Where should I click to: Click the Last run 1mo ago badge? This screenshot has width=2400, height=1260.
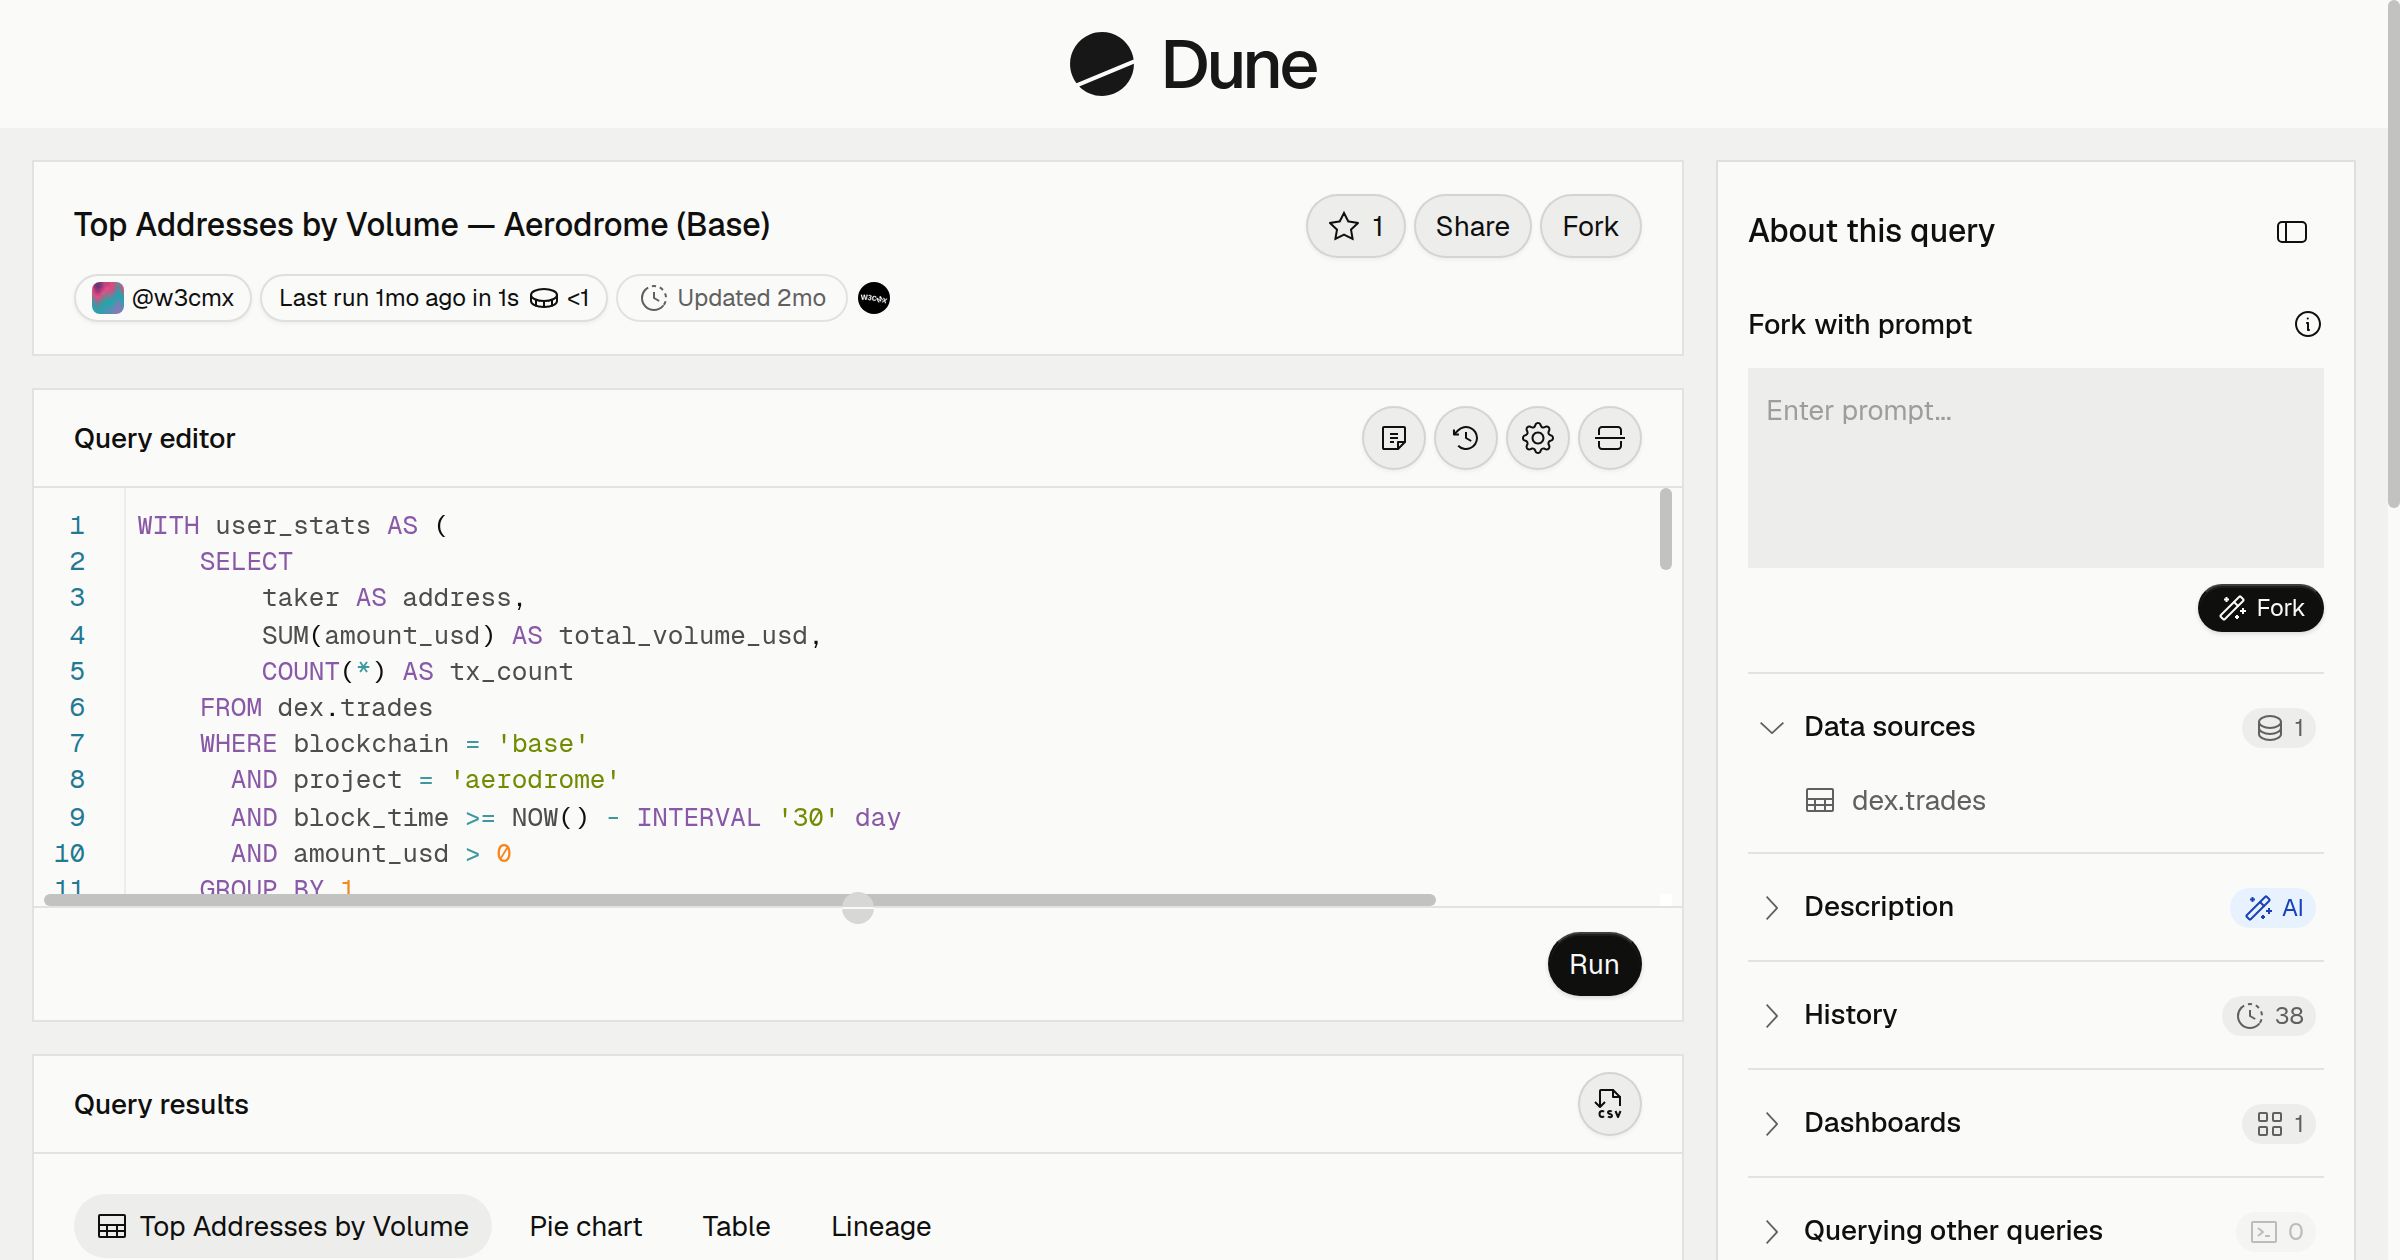point(434,298)
